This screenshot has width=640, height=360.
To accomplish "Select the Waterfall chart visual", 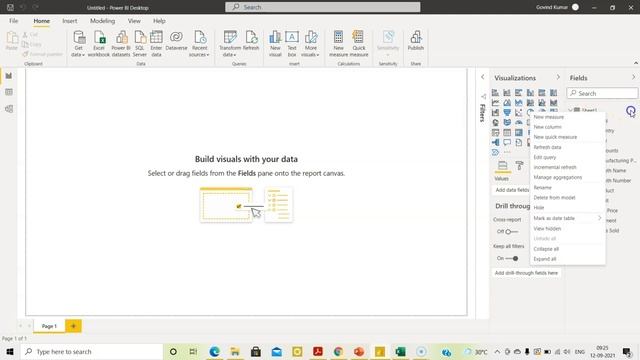I will coord(495,112).
